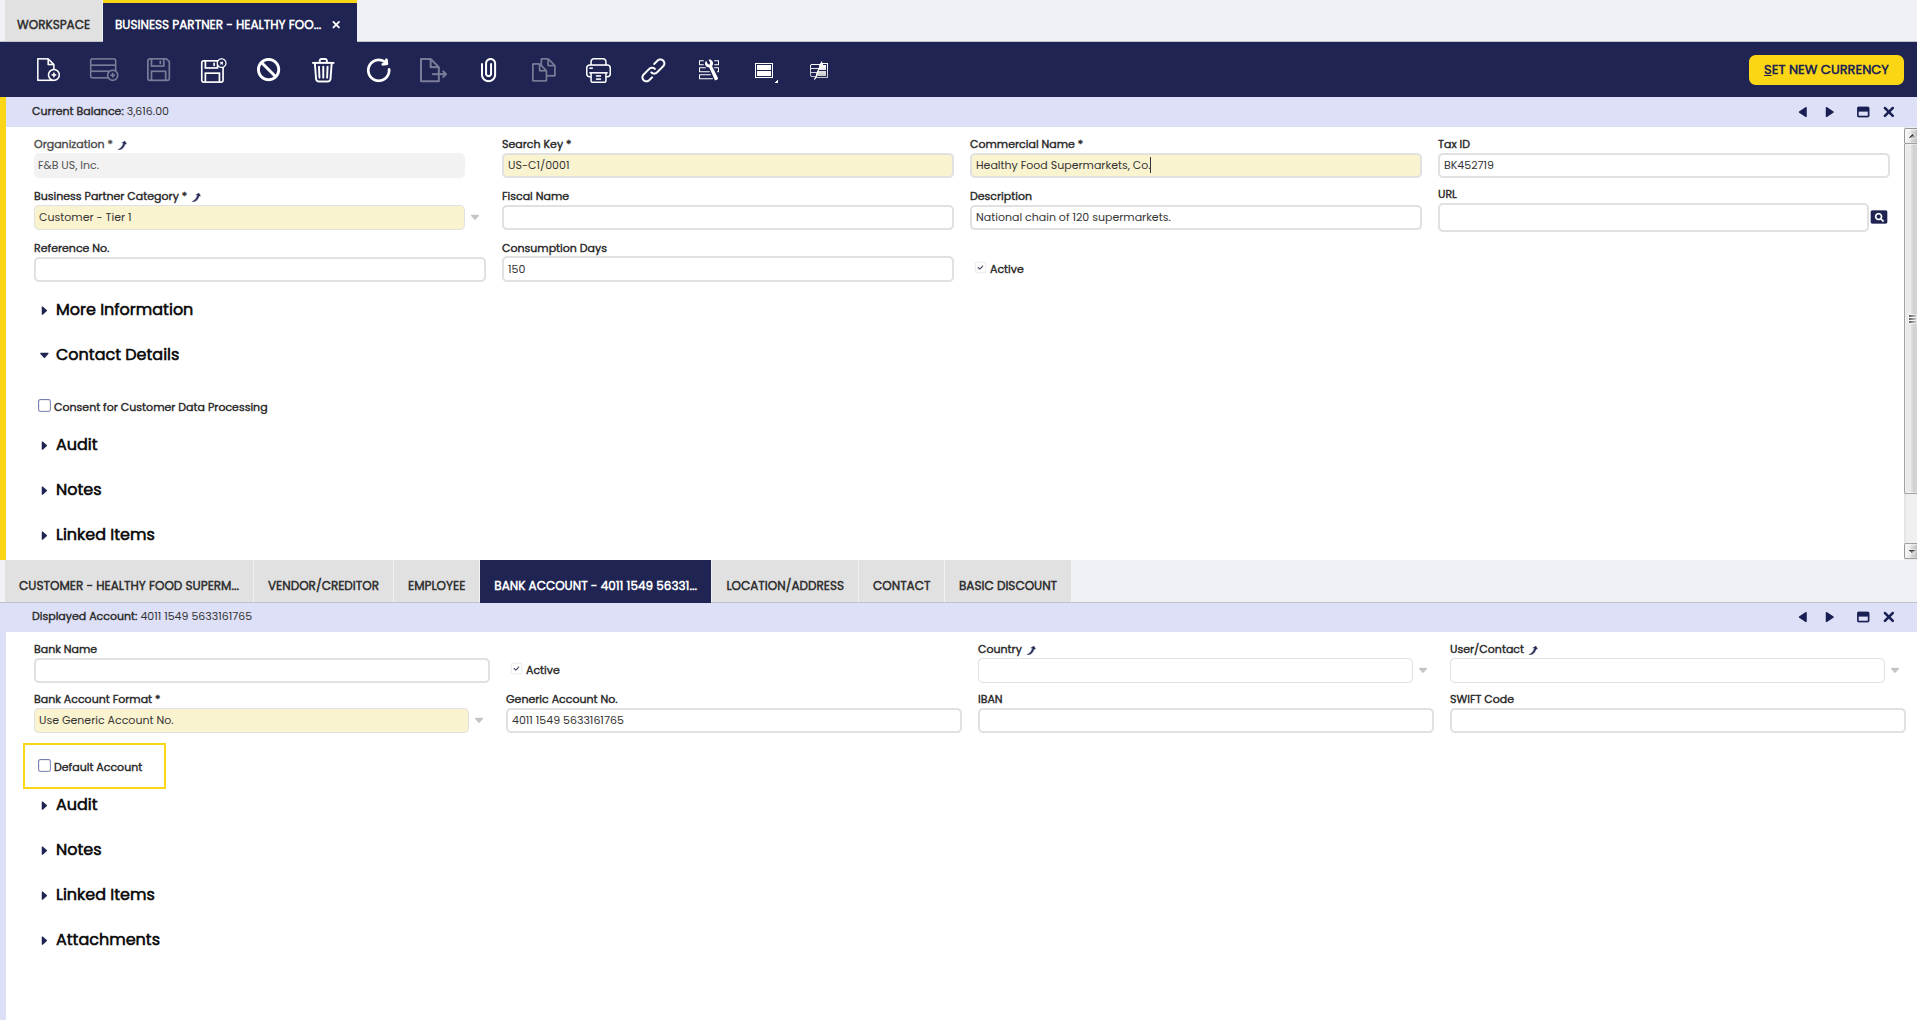Screen dimensions: 1917x1021
Task: Click the Set New Currency button
Action: pyautogui.click(x=1826, y=70)
